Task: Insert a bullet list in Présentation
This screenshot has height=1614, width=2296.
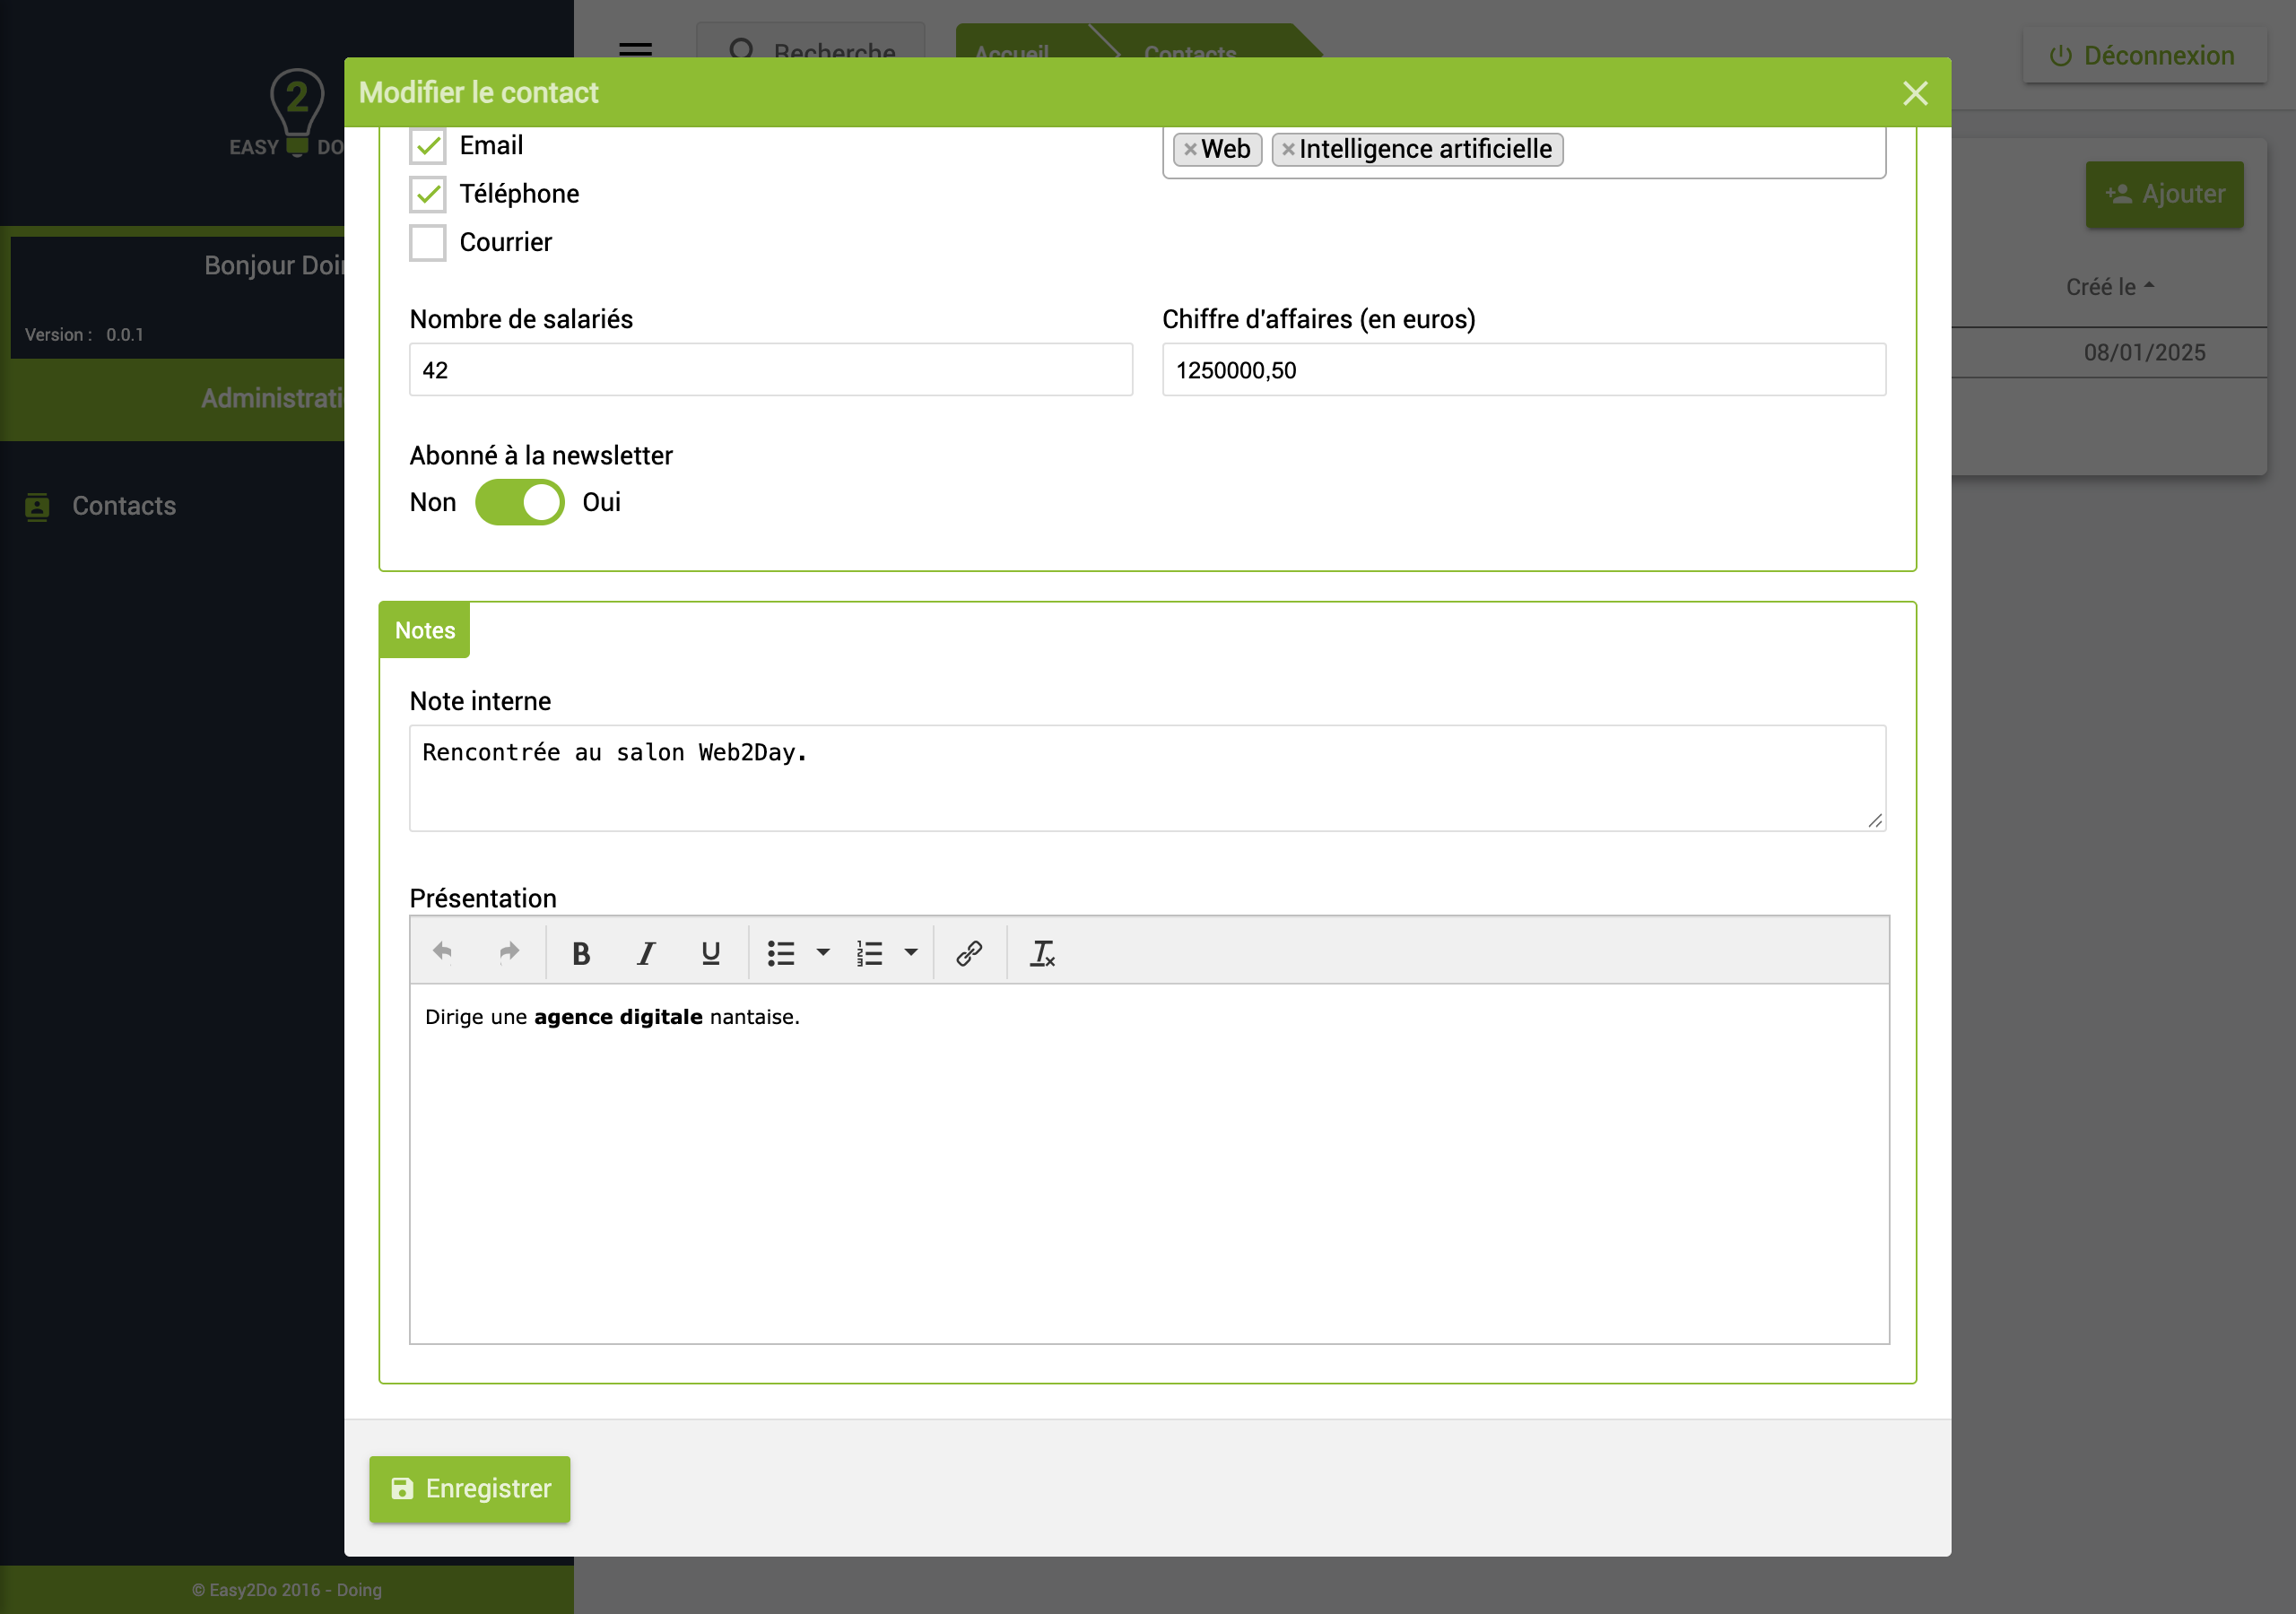Action: click(781, 953)
